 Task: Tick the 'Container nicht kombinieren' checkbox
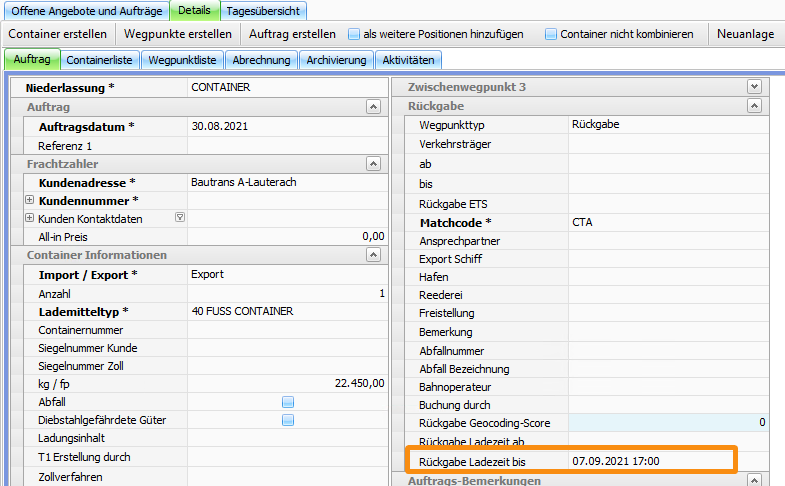[551, 34]
